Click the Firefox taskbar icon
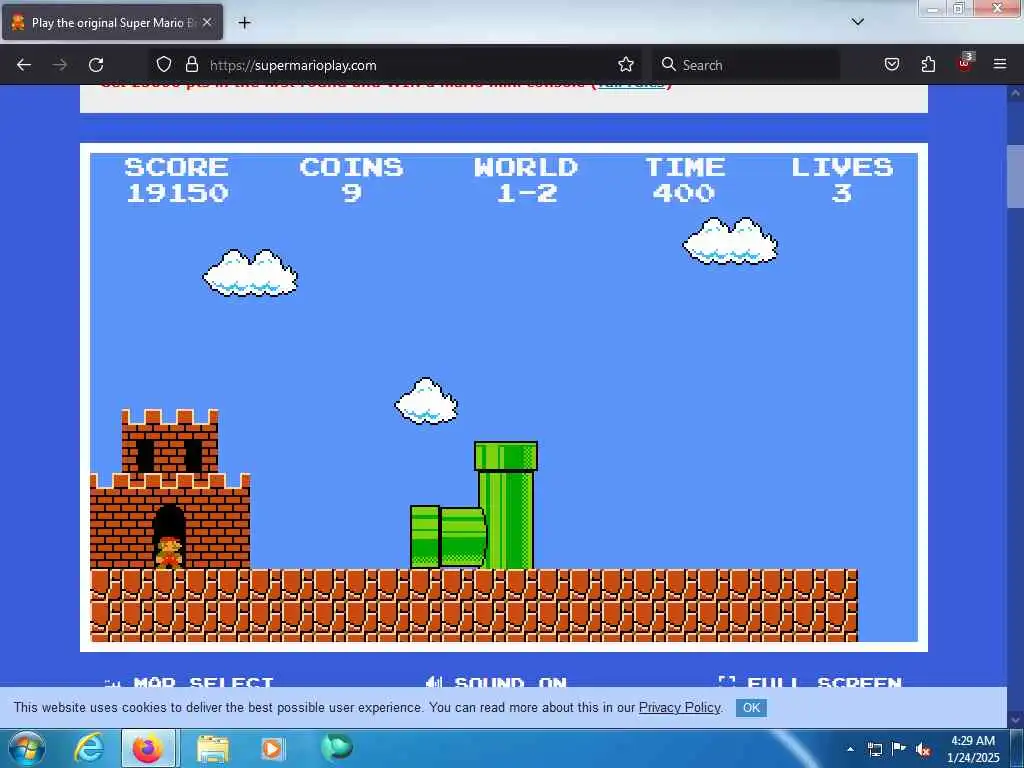Screen dimensions: 1024x768 pos(148,748)
